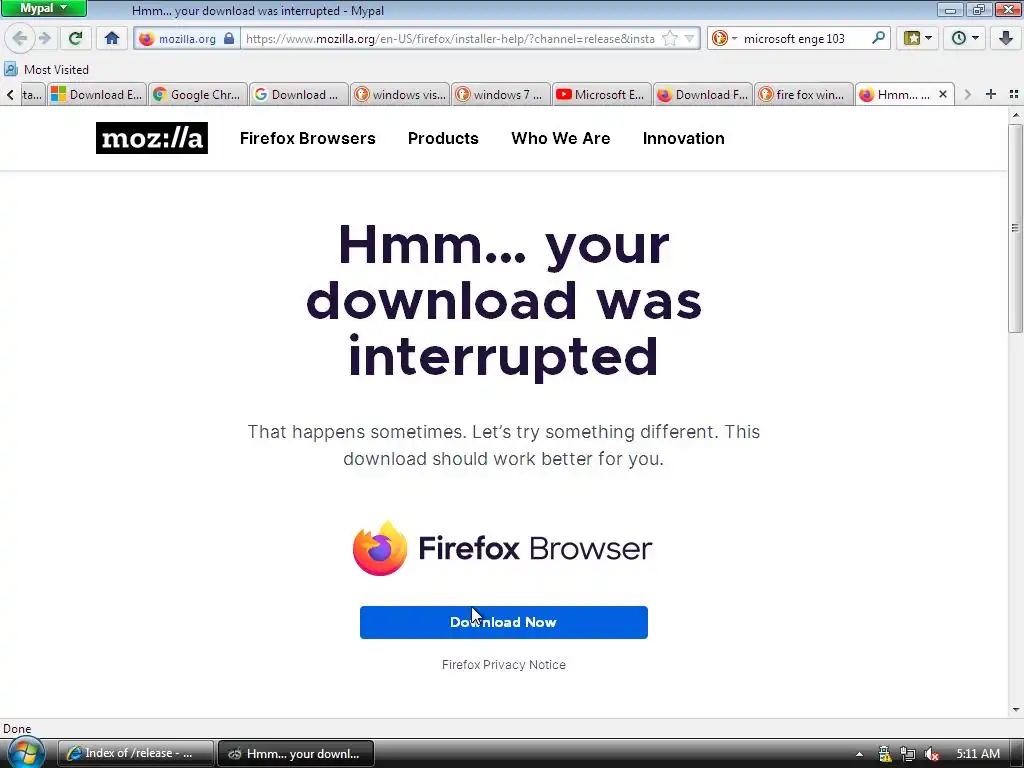1024x768 pixels.
Task: Open the Mypal application menu button
Action: pyautogui.click(x=43, y=8)
